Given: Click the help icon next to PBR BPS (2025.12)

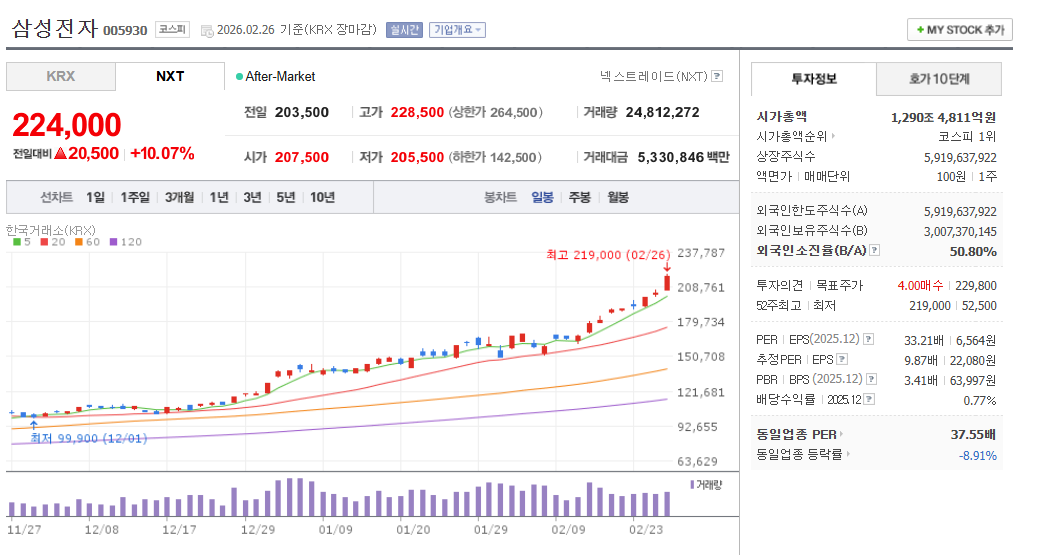Looking at the screenshot, I should [x=872, y=379].
